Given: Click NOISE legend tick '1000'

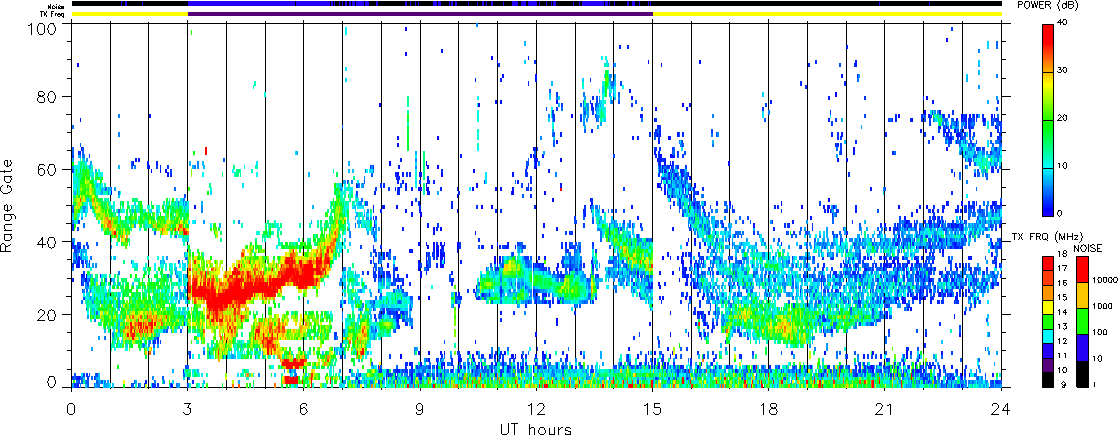Looking at the screenshot, I should (x=1102, y=307).
